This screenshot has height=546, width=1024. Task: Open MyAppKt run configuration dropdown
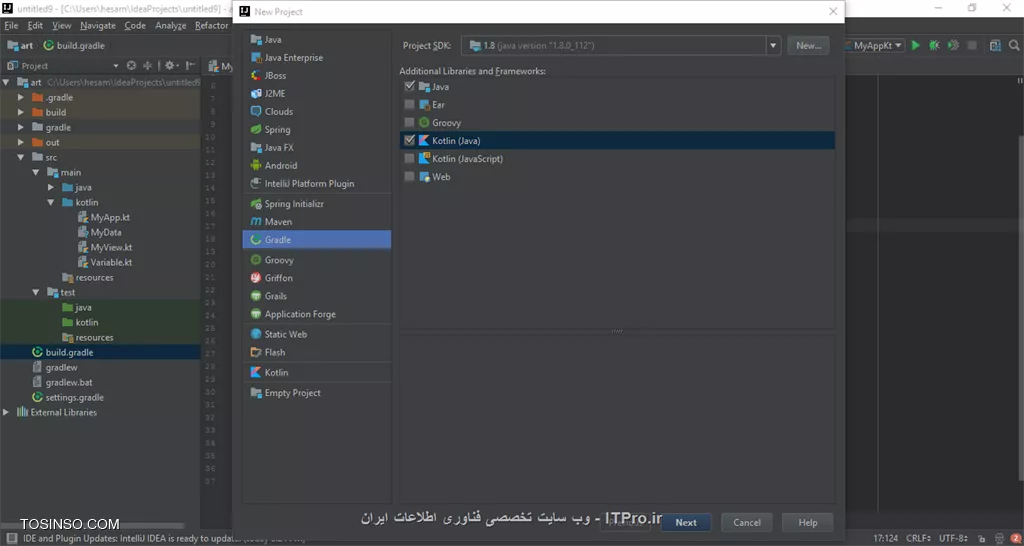point(874,46)
